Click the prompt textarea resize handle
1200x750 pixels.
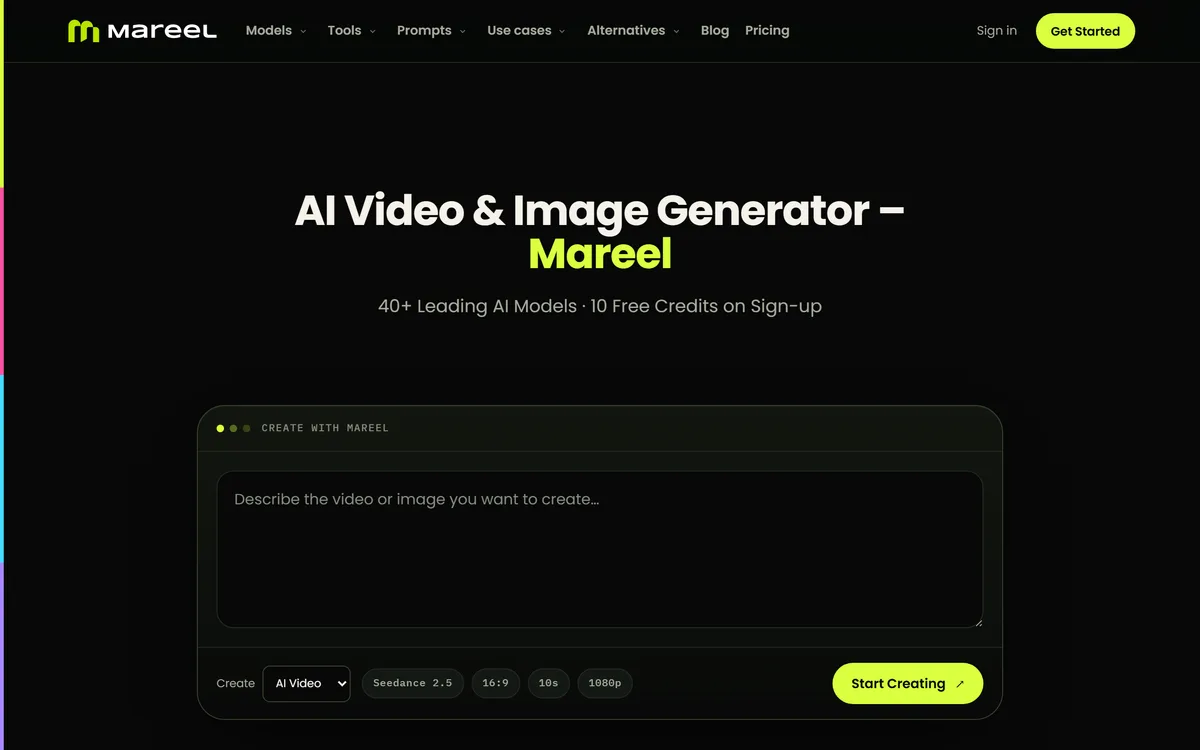point(977,622)
